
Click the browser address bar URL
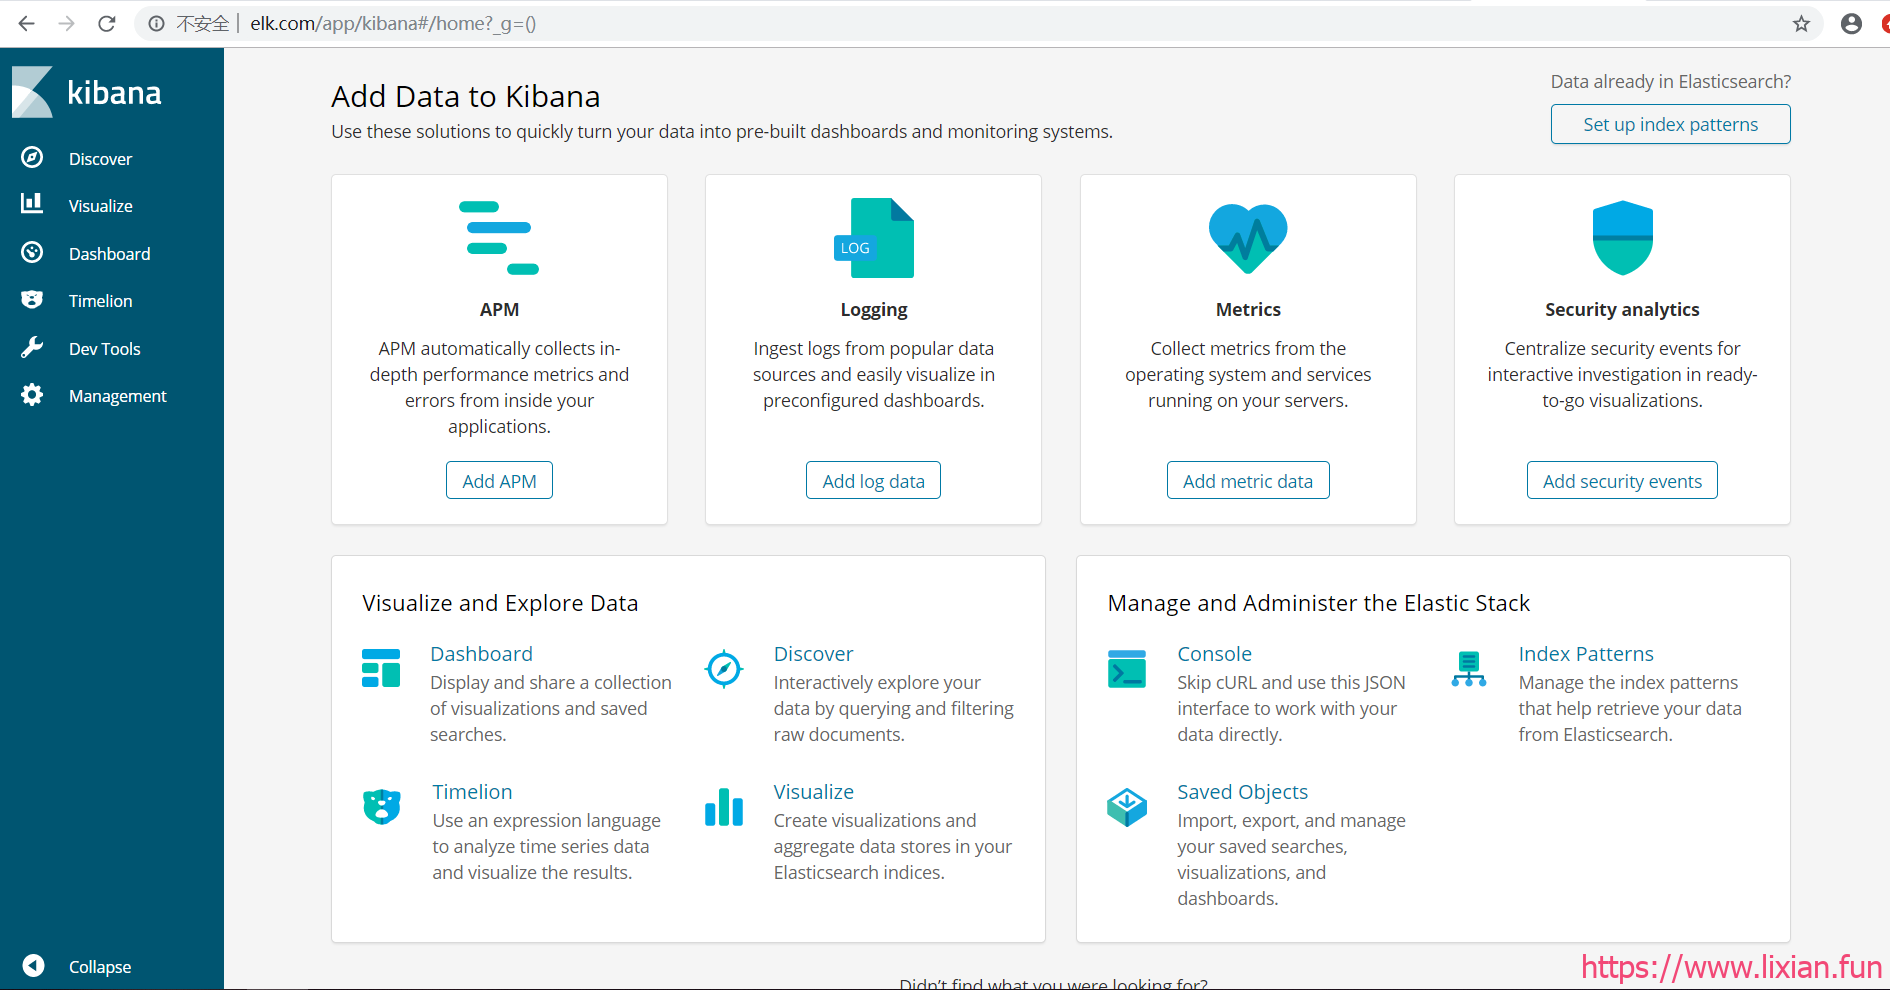point(393,24)
